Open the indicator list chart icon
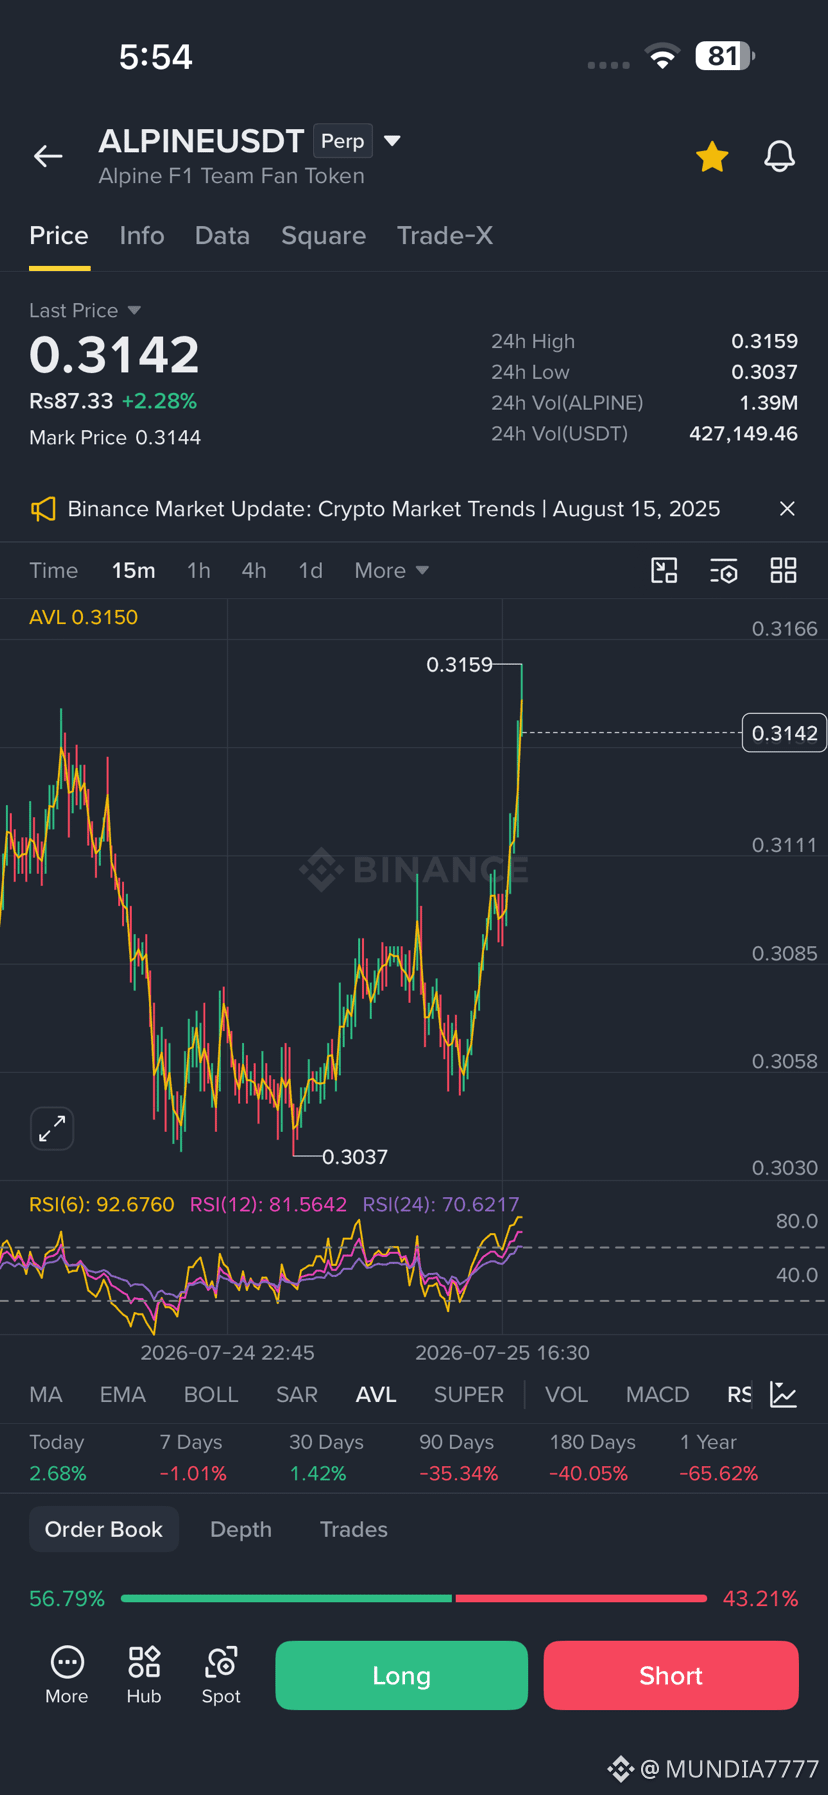828x1795 pixels. pos(784,1395)
